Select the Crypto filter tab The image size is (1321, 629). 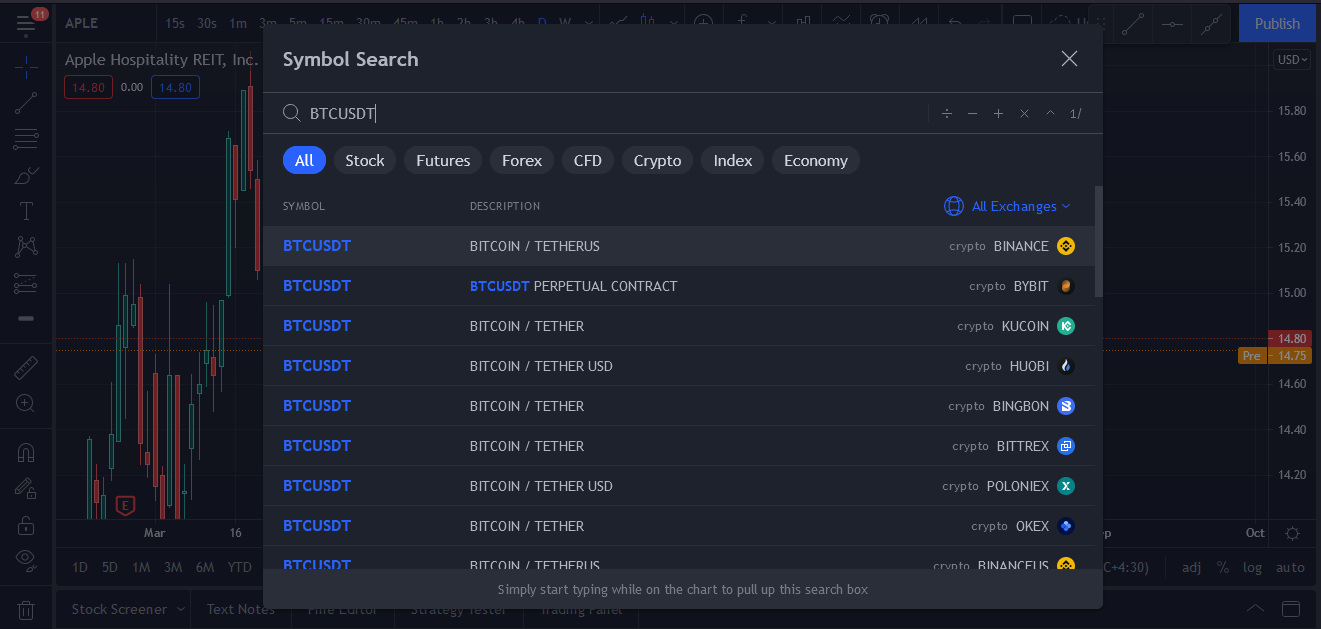(x=657, y=160)
